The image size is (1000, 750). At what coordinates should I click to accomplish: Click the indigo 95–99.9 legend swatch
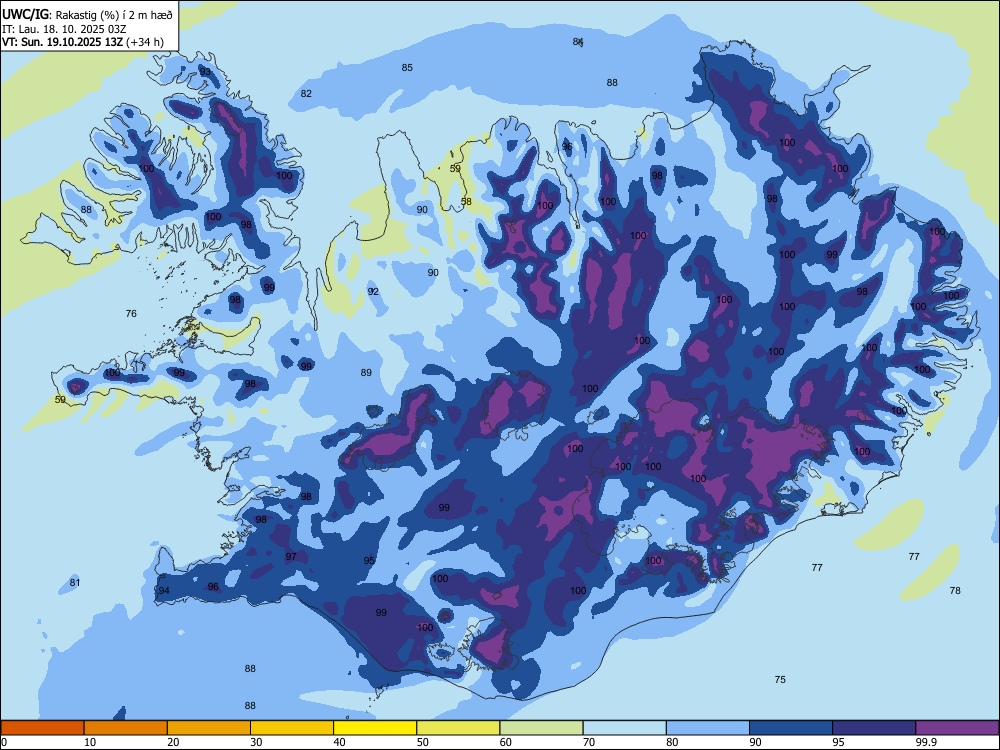(874, 728)
